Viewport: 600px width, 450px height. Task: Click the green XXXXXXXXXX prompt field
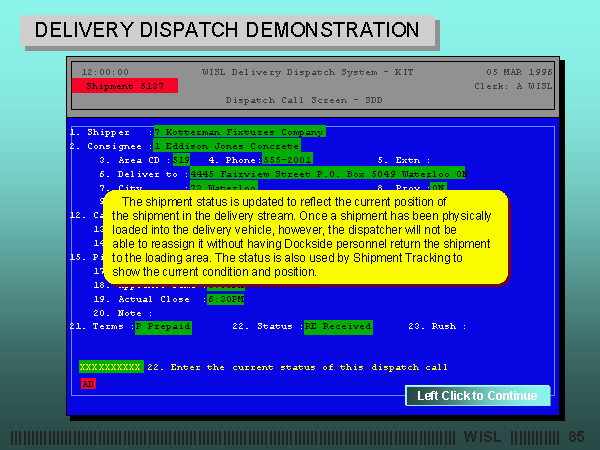pyautogui.click(x=110, y=367)
